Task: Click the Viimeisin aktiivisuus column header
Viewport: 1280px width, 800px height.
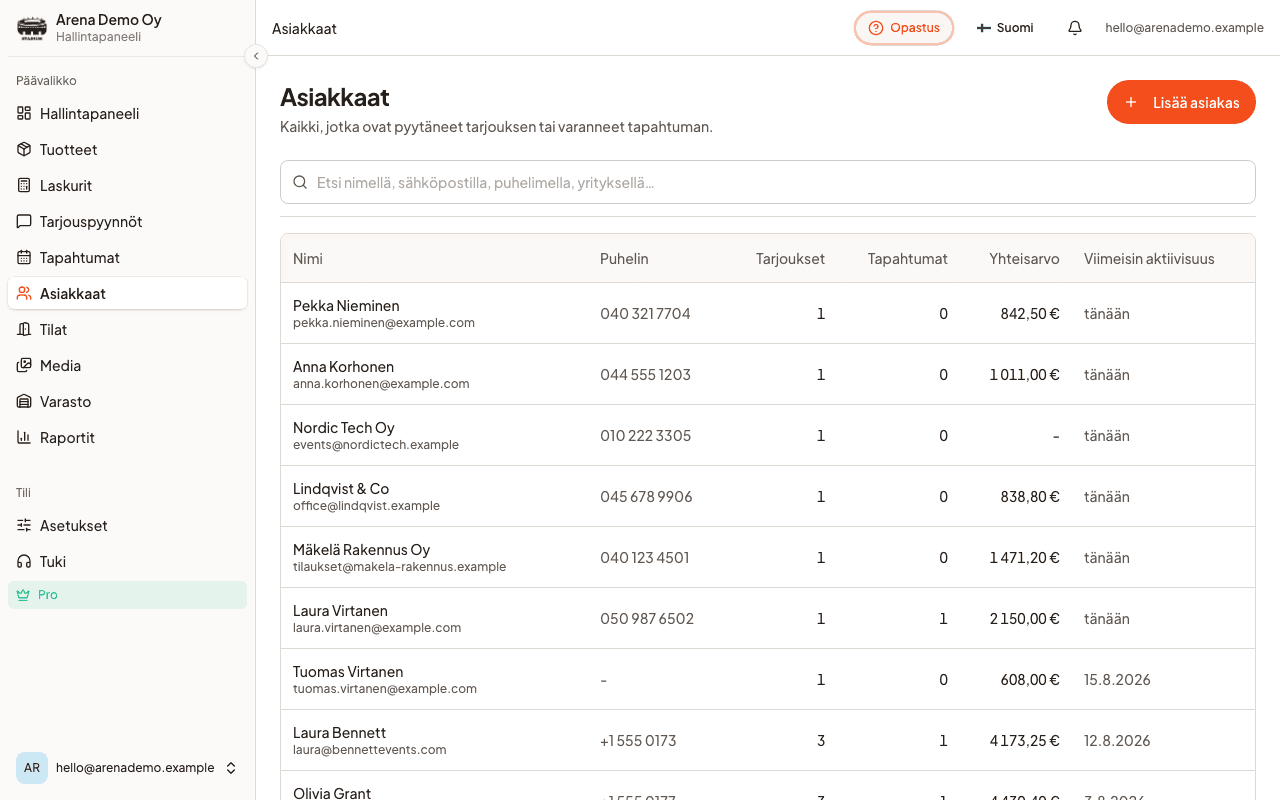Action: (x=1149, y=259)
